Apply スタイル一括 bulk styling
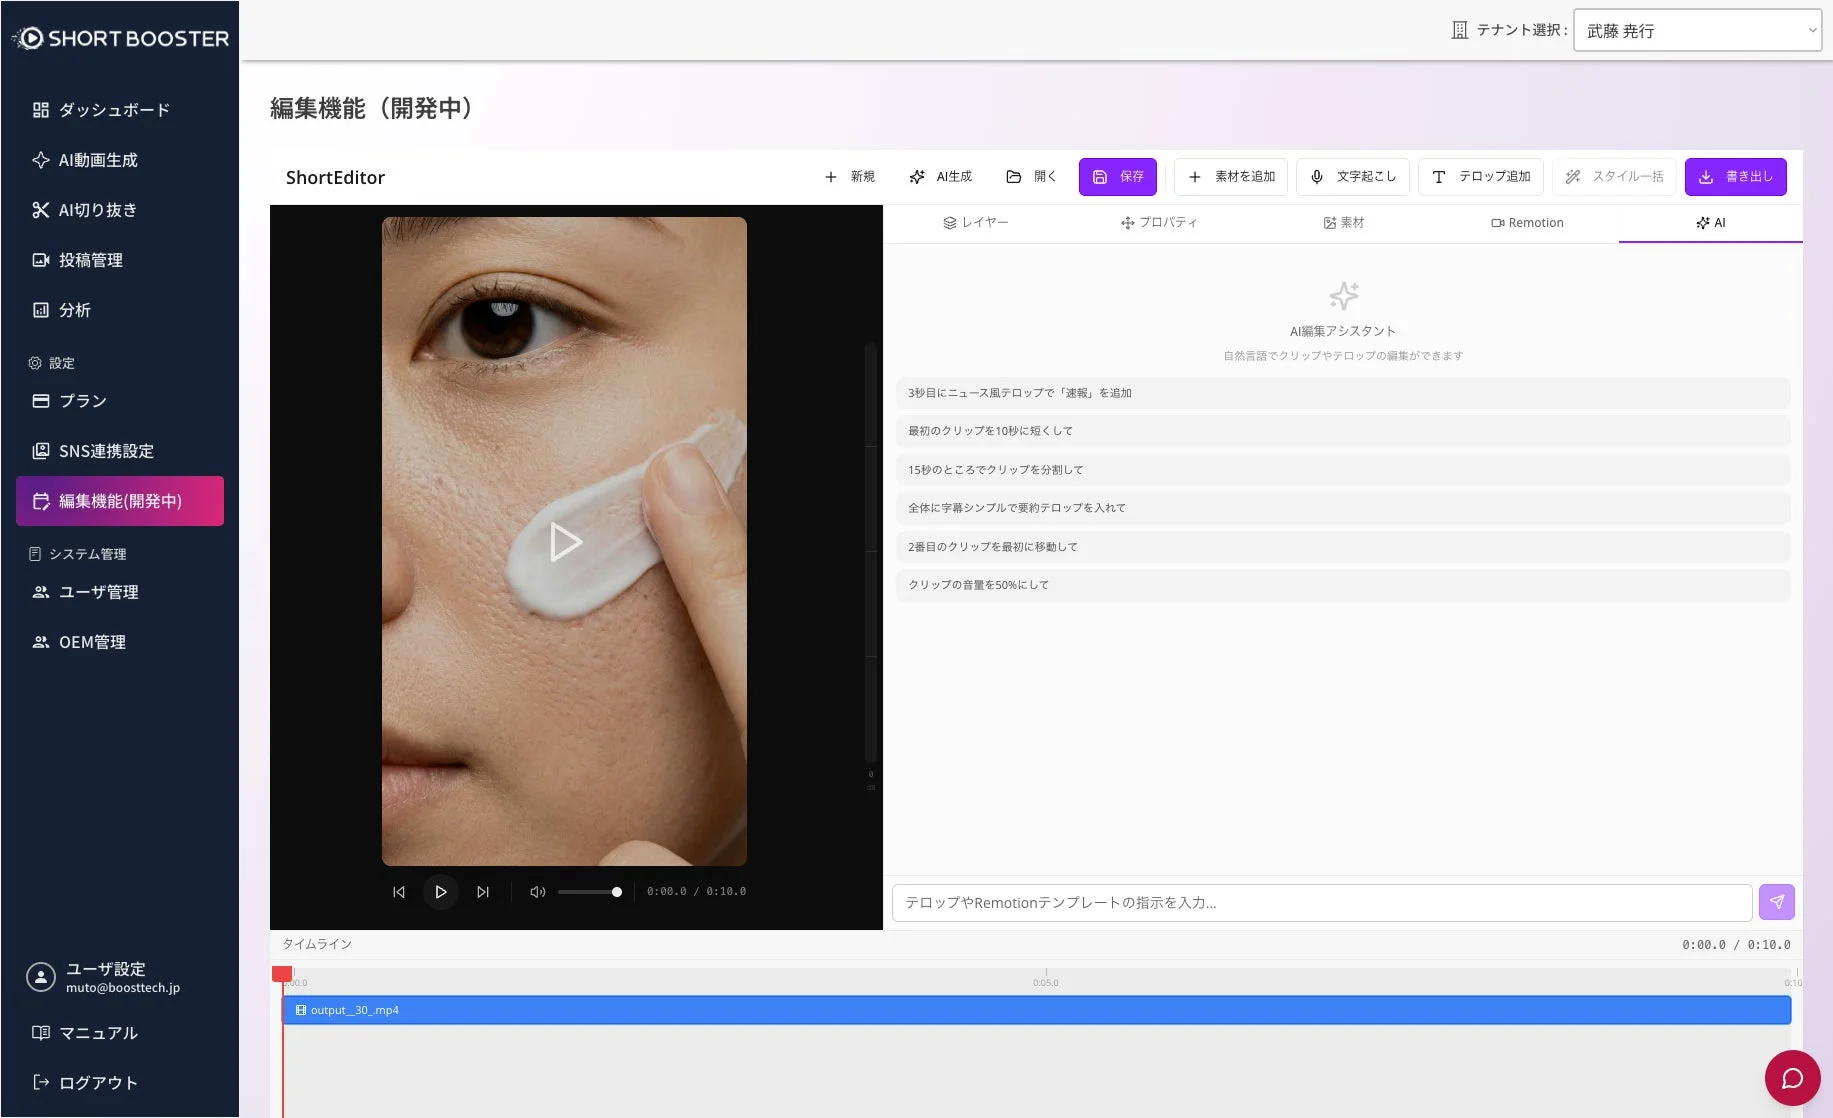Screen dimensions: 1833x1118 (1614, 176)
